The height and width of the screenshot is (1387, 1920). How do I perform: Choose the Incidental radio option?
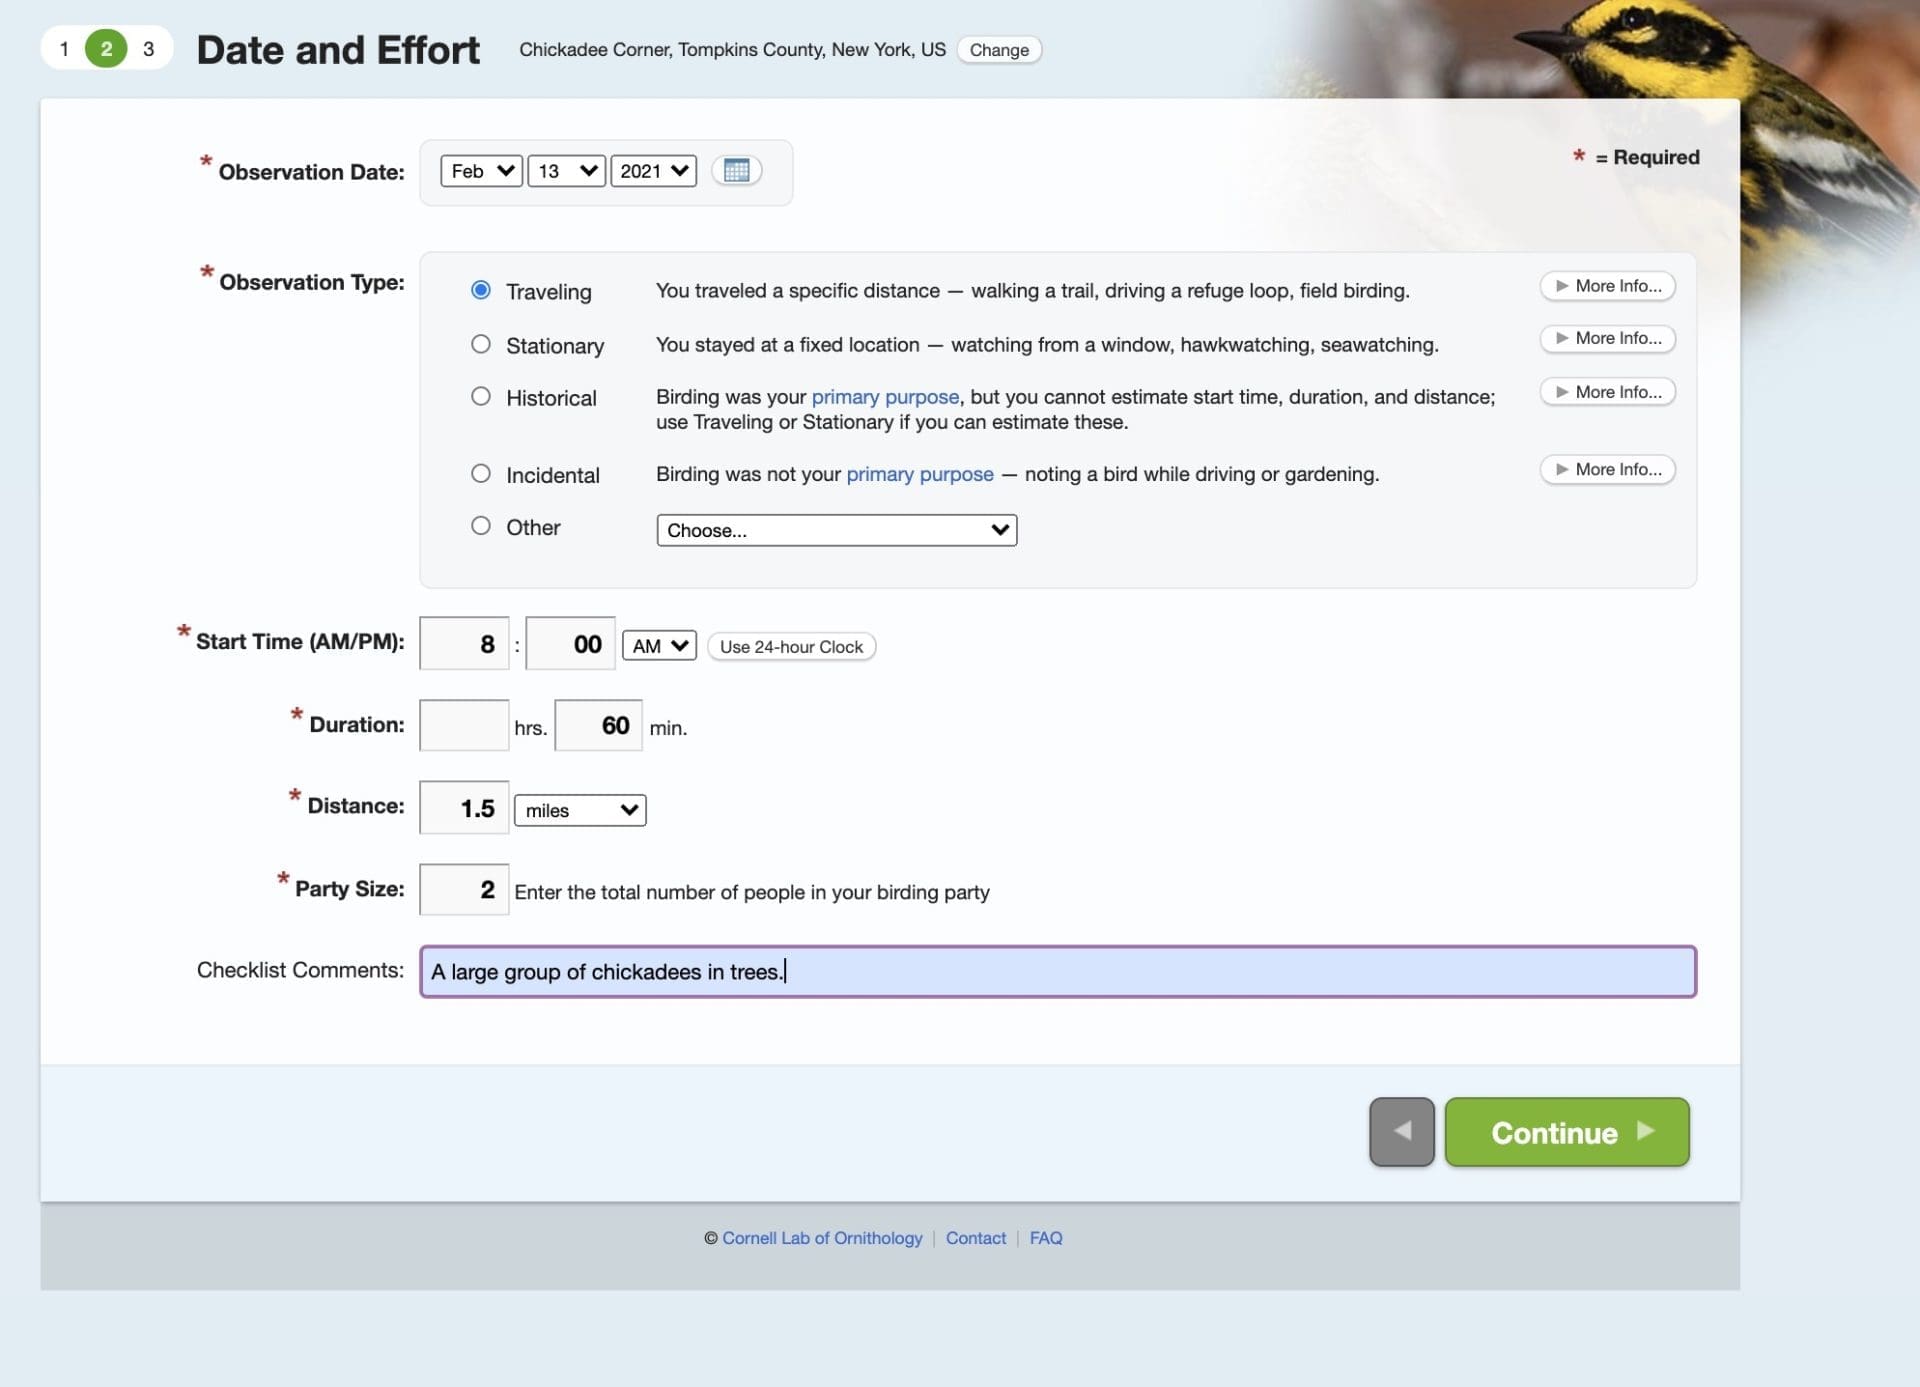(x=481, y=474)
